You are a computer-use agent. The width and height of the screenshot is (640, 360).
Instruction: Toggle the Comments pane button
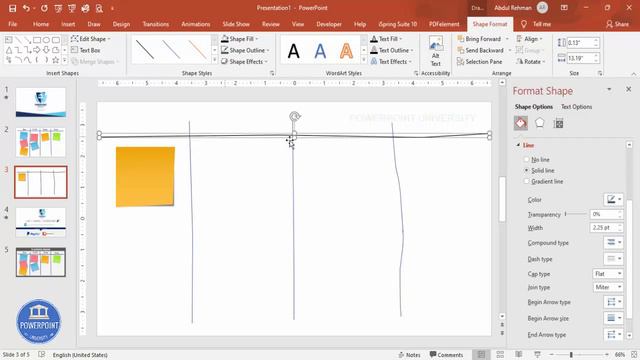click(x=446, y=355)
